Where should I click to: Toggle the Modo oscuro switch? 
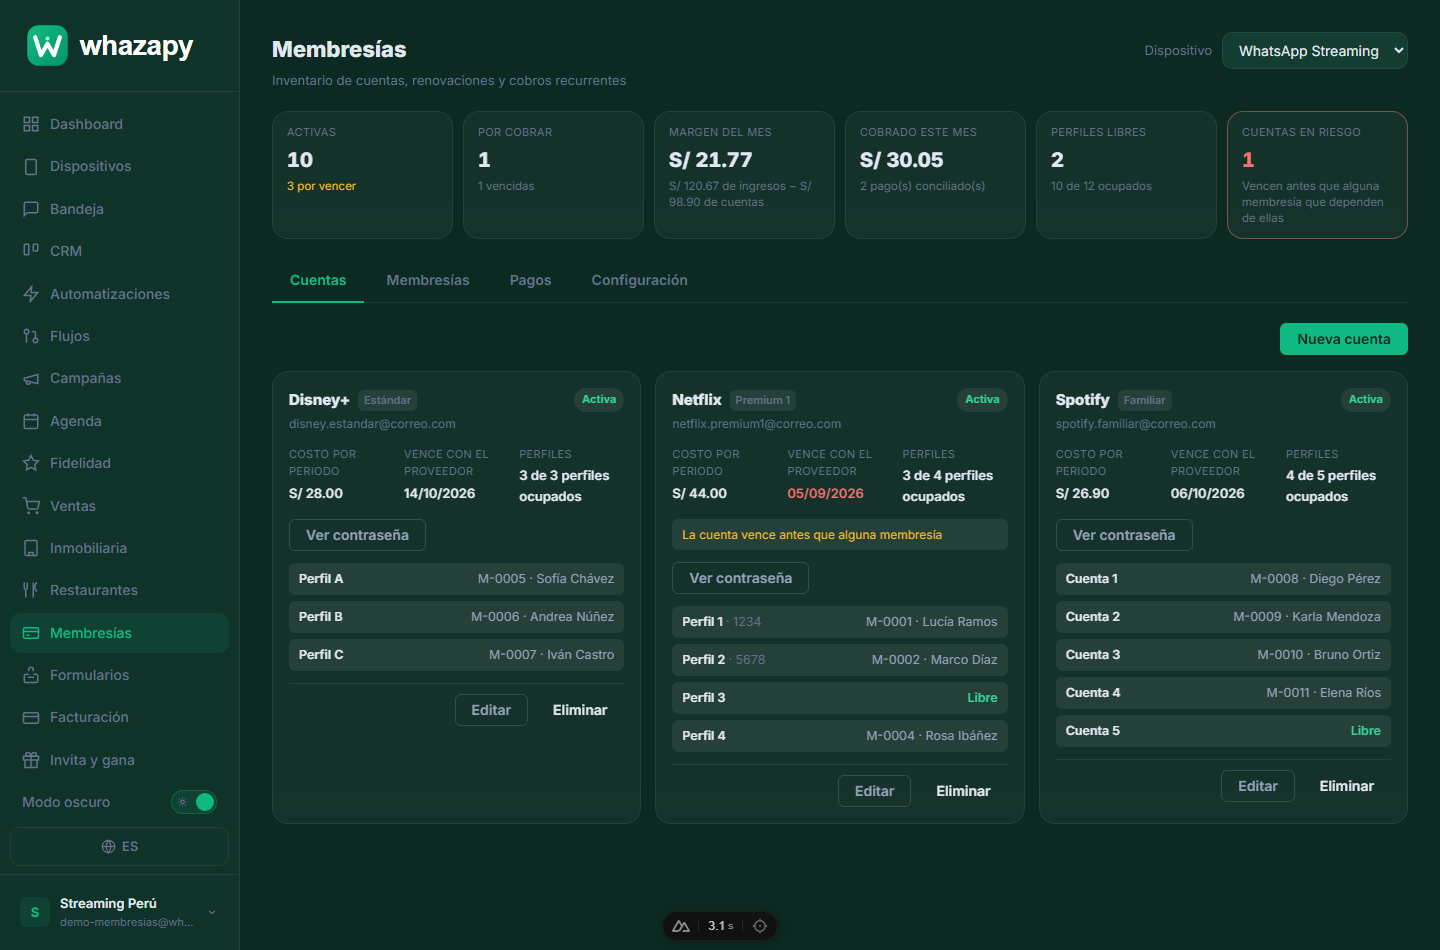pos(194,802)
